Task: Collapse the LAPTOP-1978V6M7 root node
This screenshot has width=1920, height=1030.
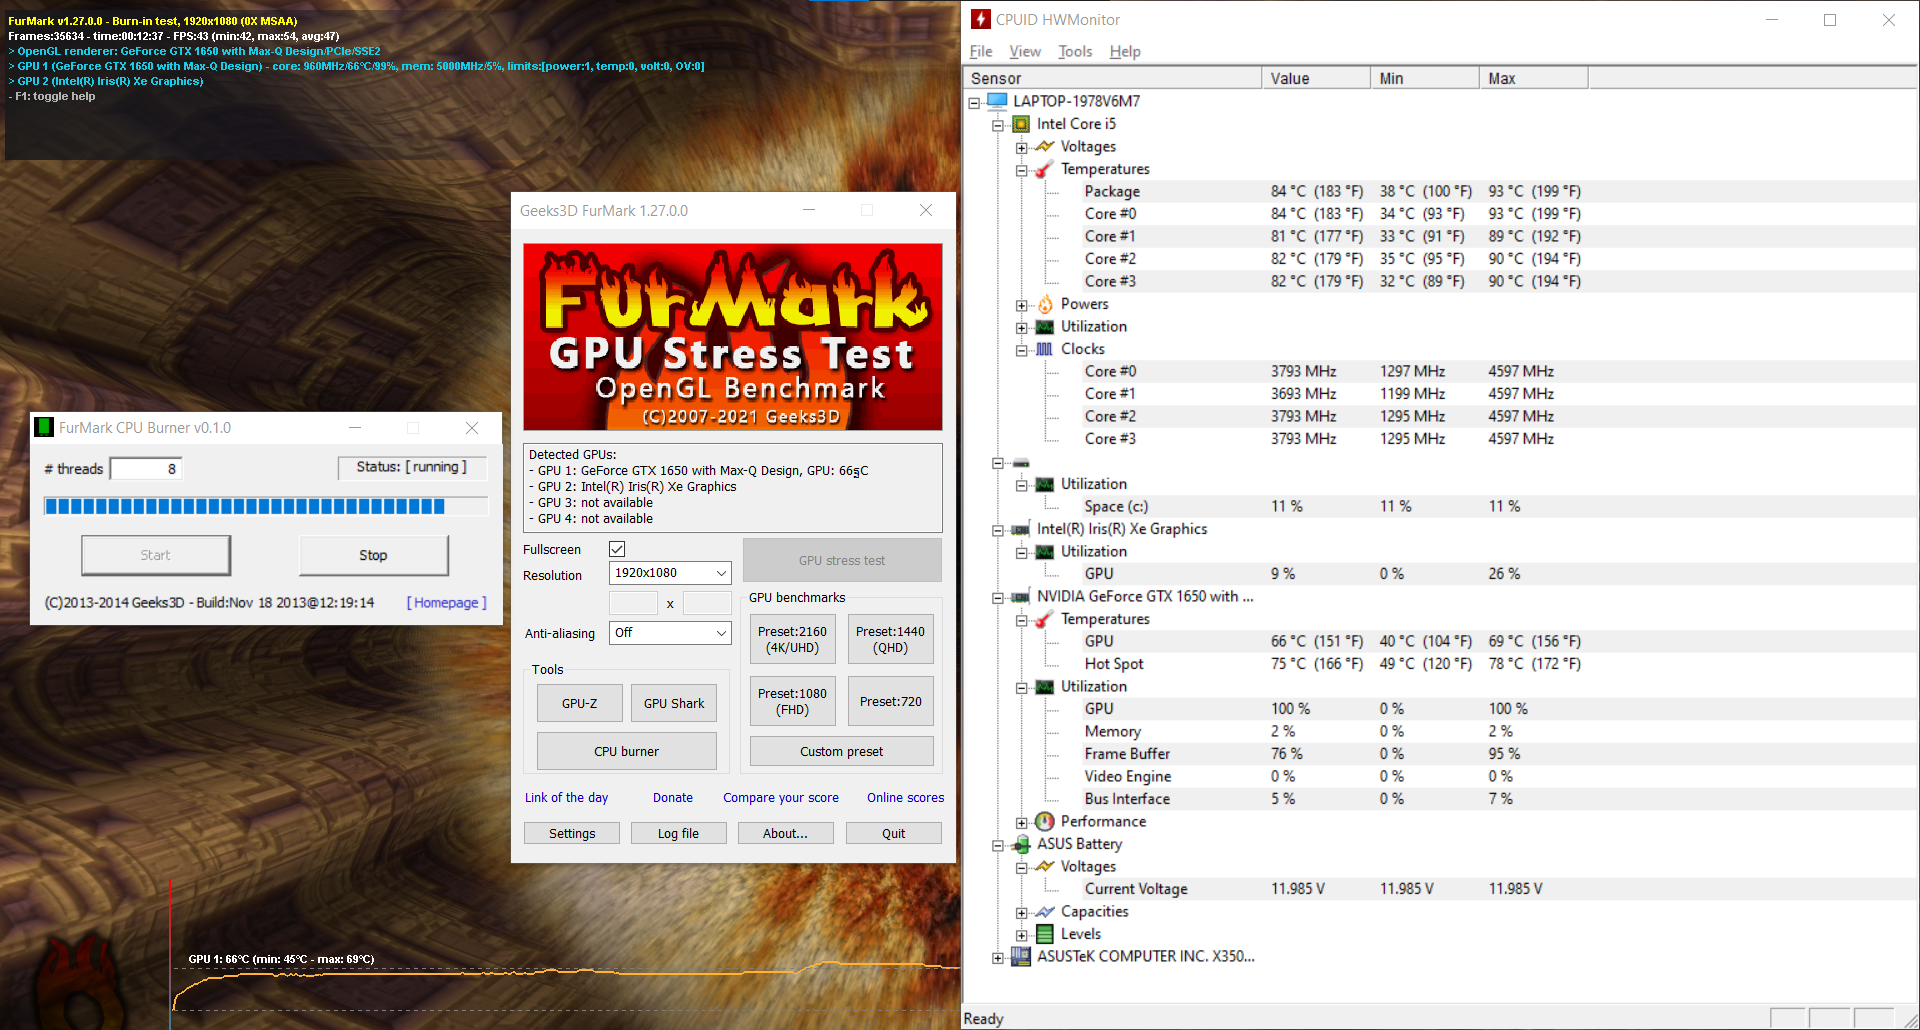Action: (x=974, y=102)
